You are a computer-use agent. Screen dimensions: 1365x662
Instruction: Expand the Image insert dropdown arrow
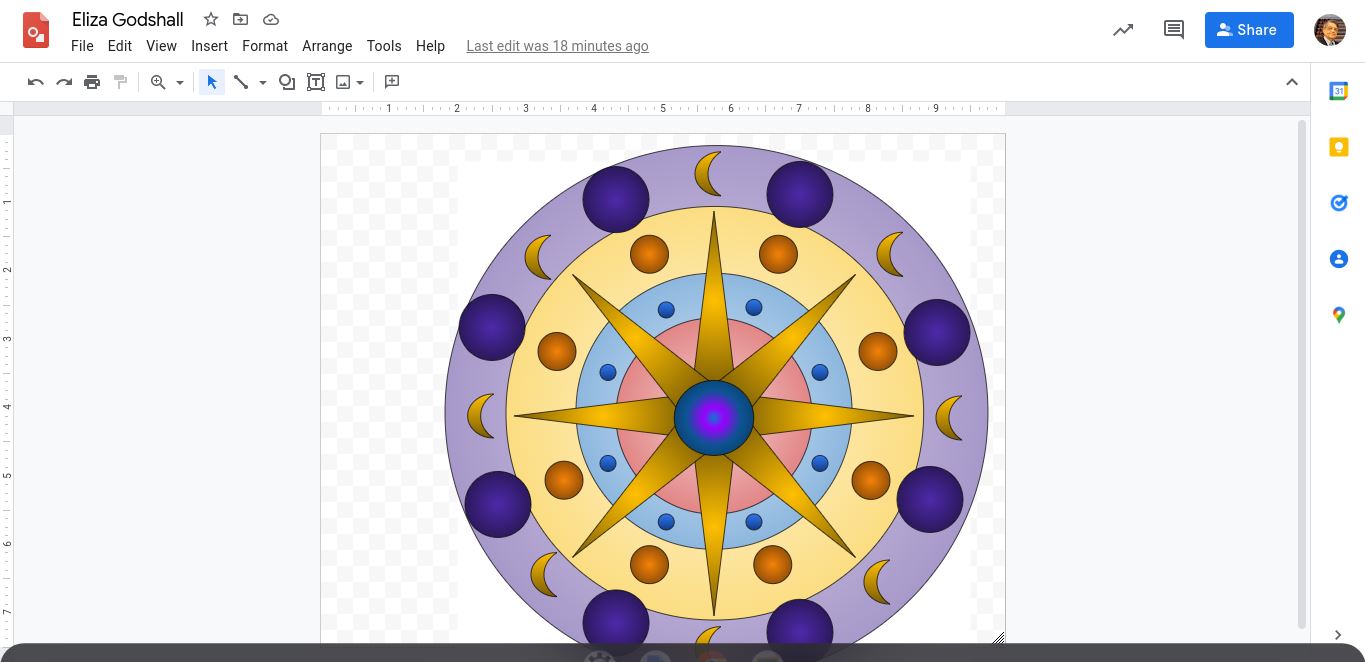[x=360, y=83]
